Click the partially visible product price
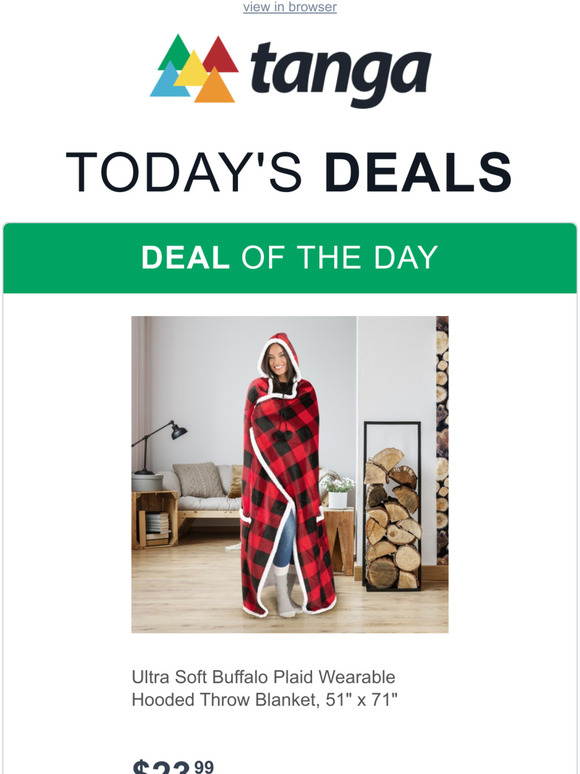Image resolution: width=580 pixels, height=774 pixels. tap(173, 767)
